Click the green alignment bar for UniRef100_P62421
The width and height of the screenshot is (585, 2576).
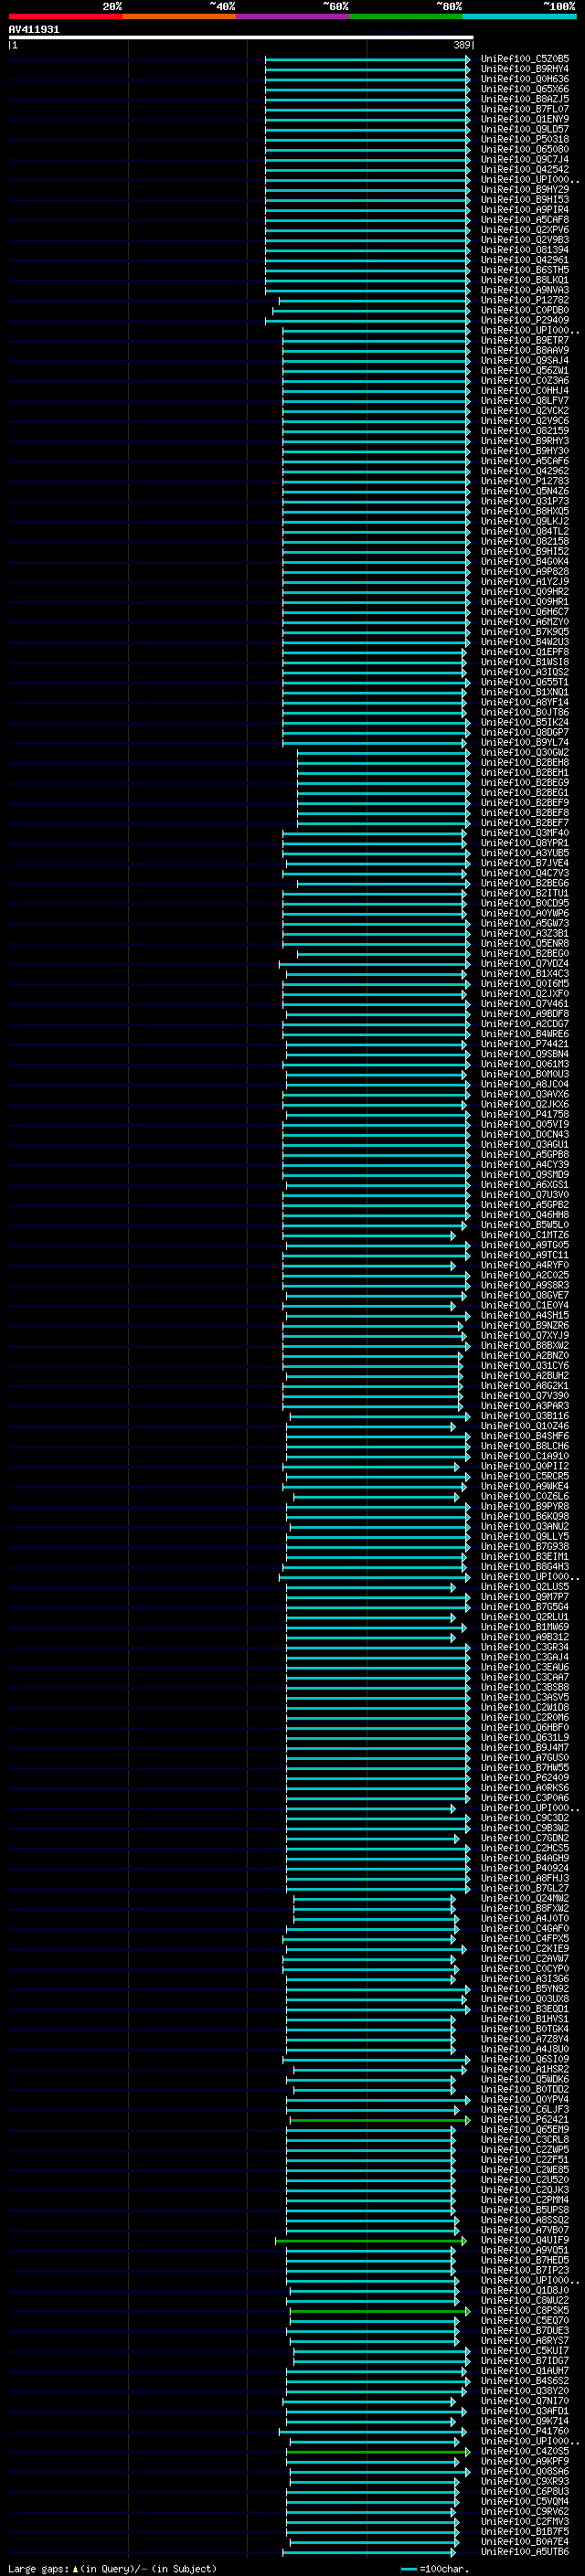click(380, 2119)
